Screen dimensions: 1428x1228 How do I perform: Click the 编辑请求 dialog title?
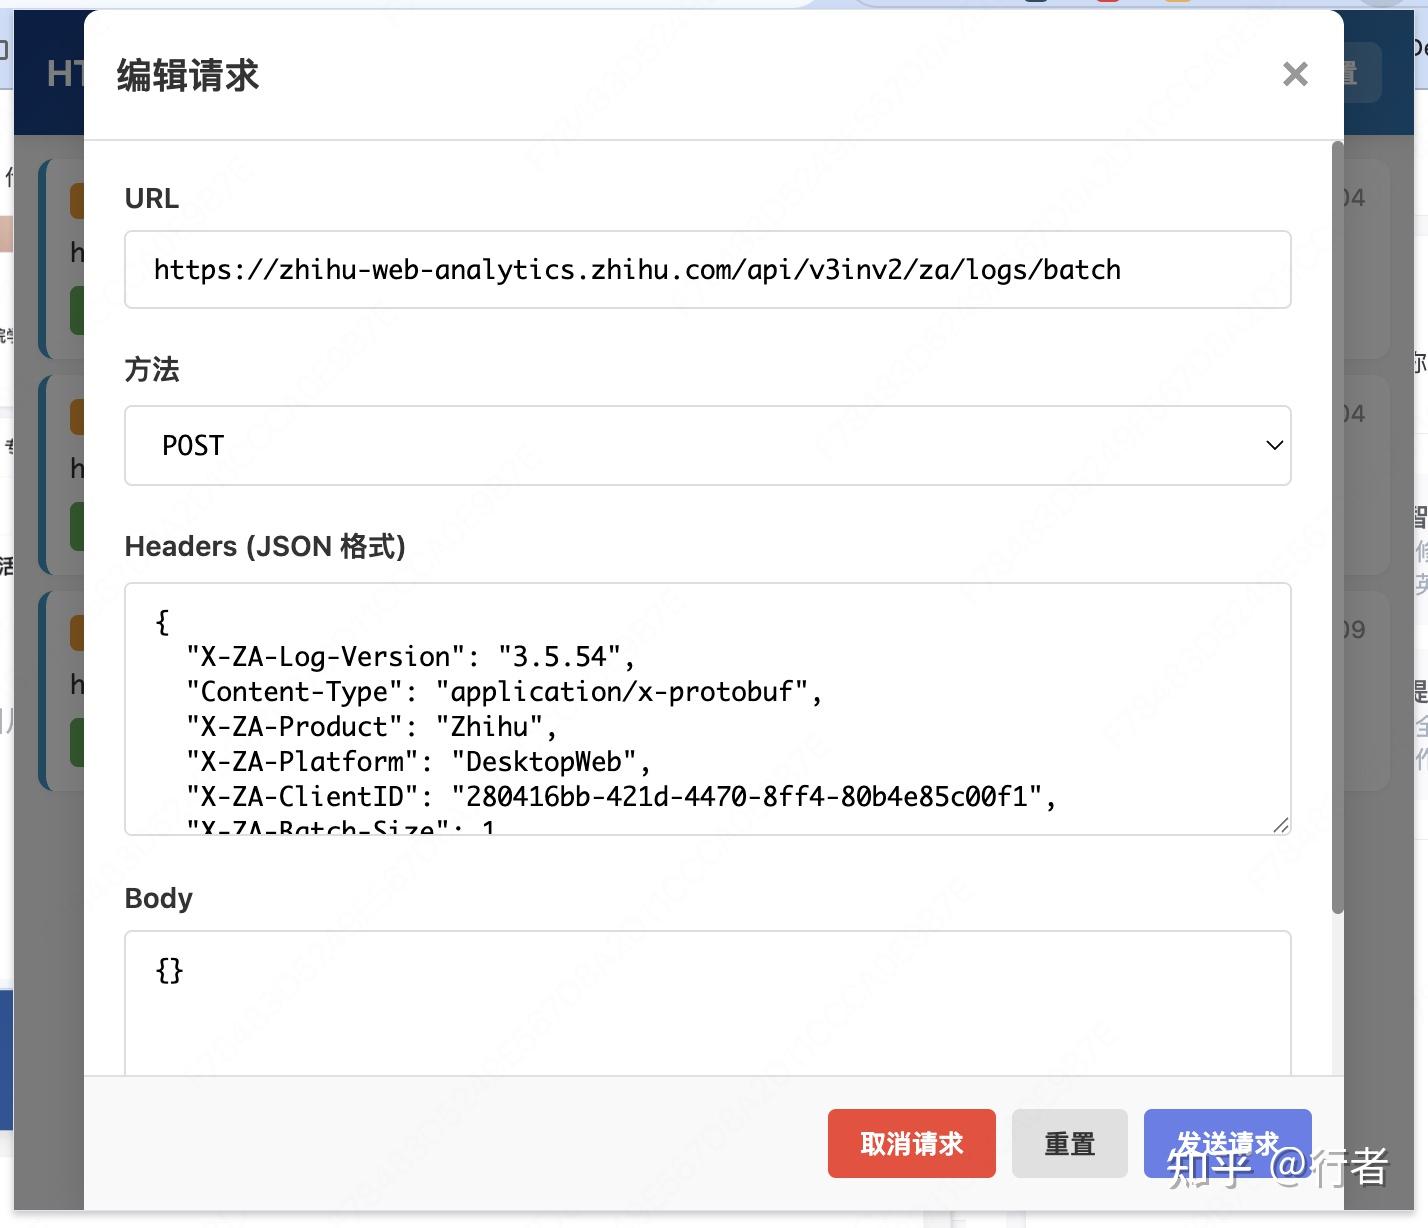tap(188, 75)
